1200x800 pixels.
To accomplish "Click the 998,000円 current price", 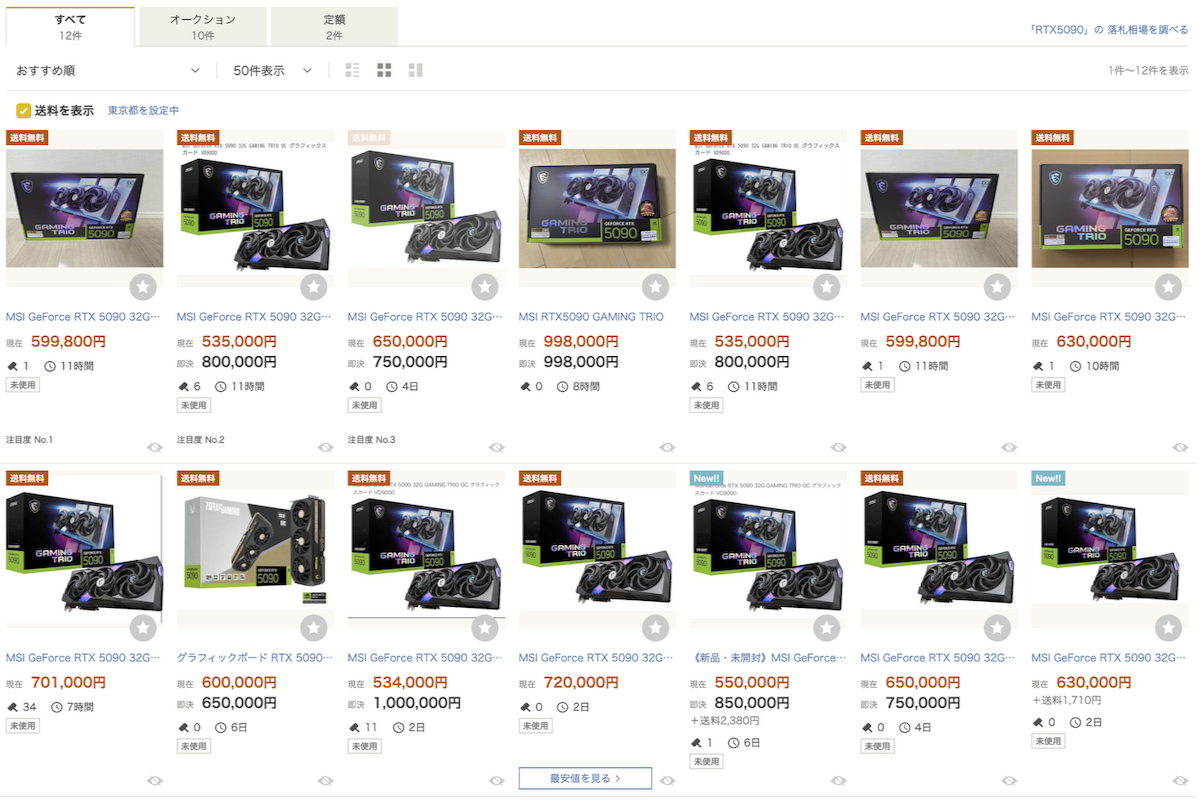I will (x=581, y=342).
